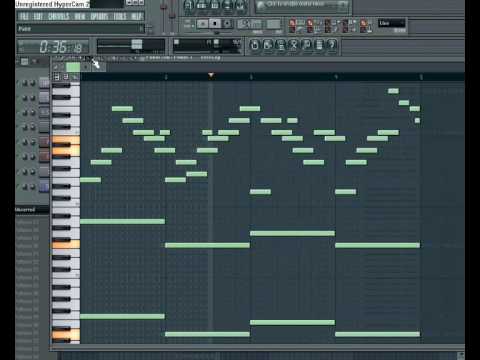Viewport: 480px width, 360px height.
Task: Open the VIEW menu
Action: (x=80, y=16)
